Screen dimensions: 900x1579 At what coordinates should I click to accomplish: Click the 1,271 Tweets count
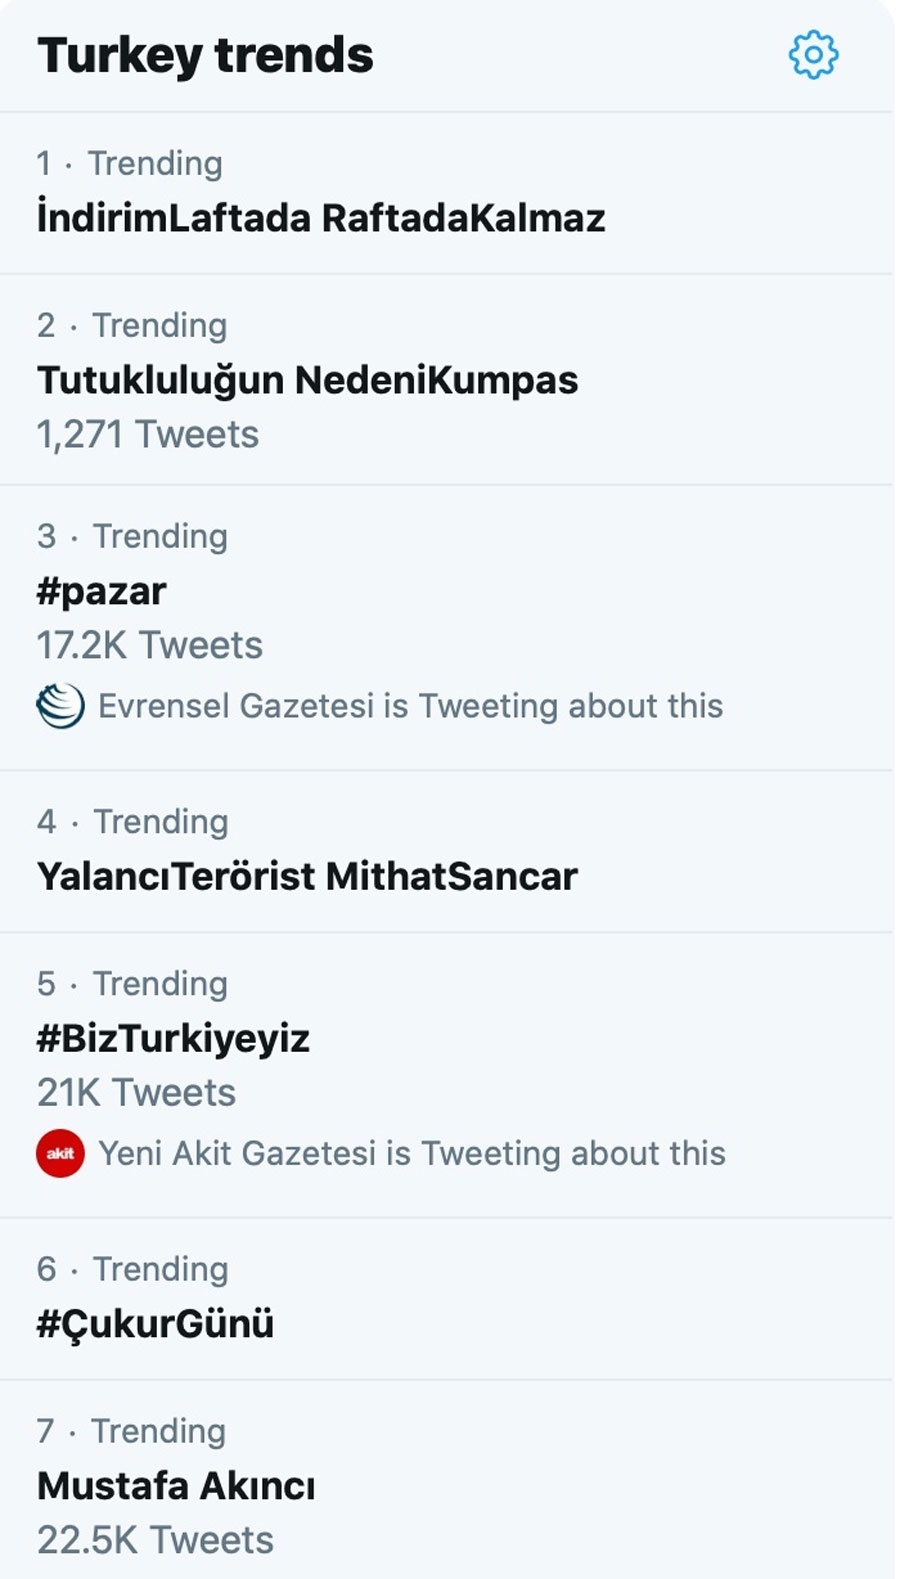[148, 435]
